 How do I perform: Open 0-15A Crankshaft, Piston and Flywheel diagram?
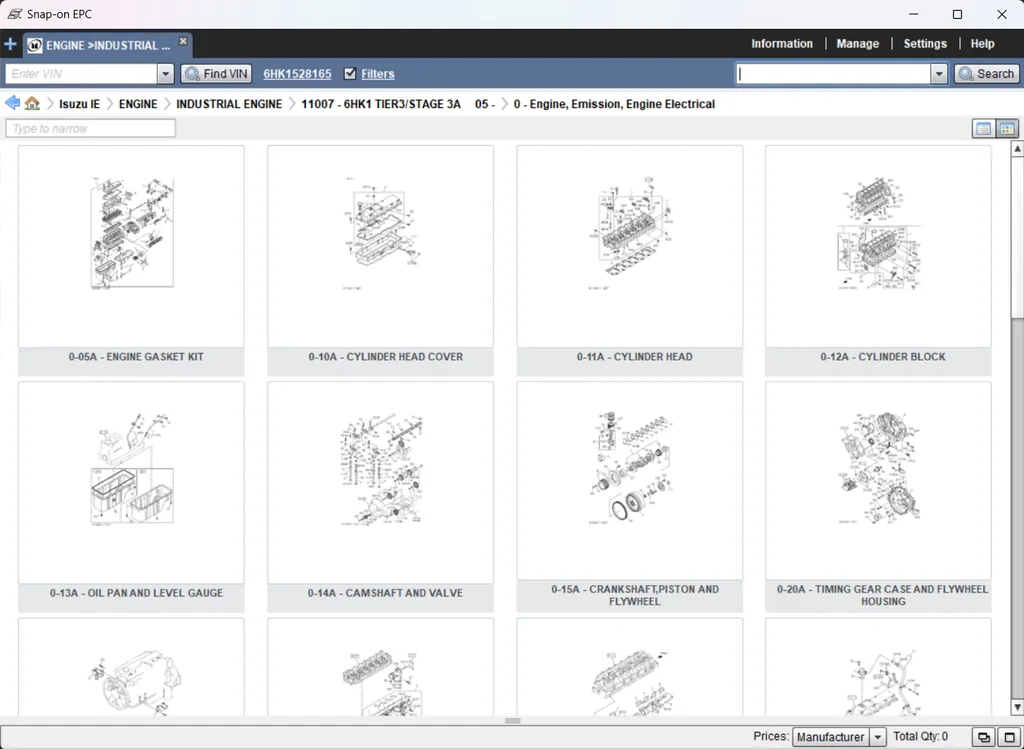pyautogui.click(x=630, y=481)
